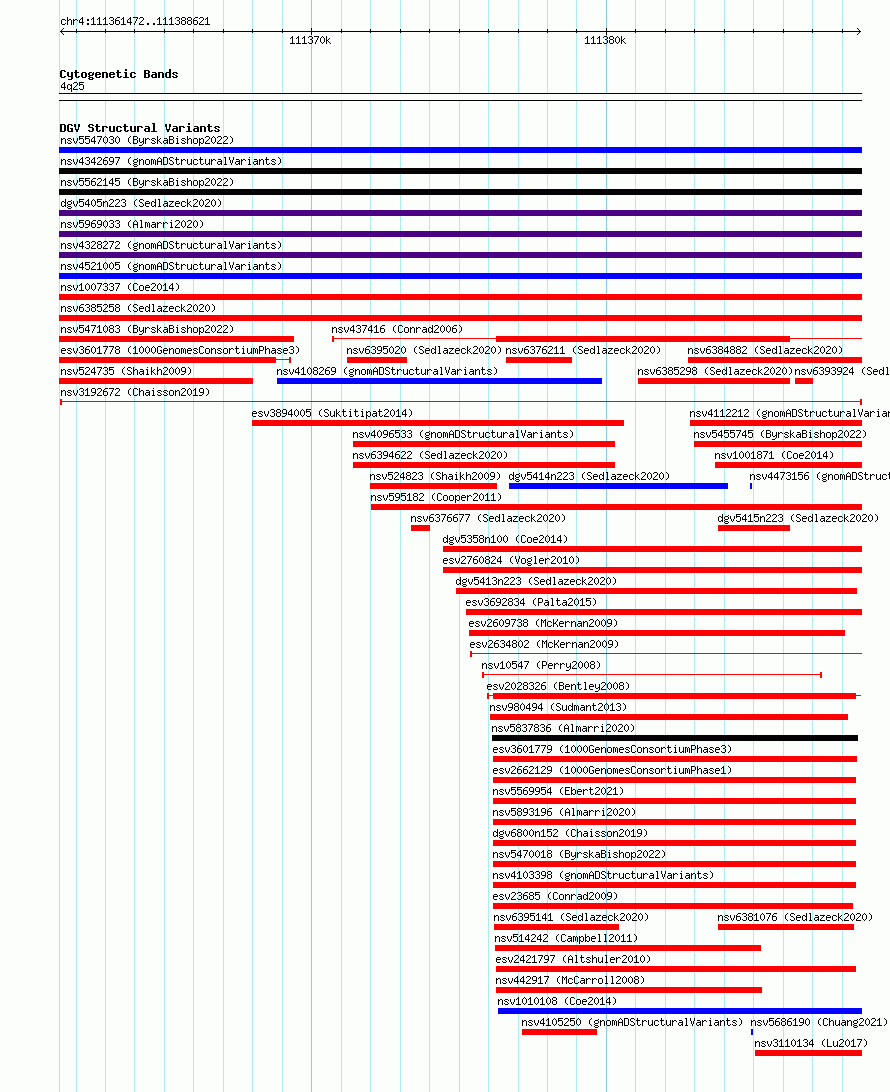The image size is (890, 1092).
Task: Click the blue bar under nsv1010108 (Coe2014)
Action: pyautogui.click(x=680, y=1011)
